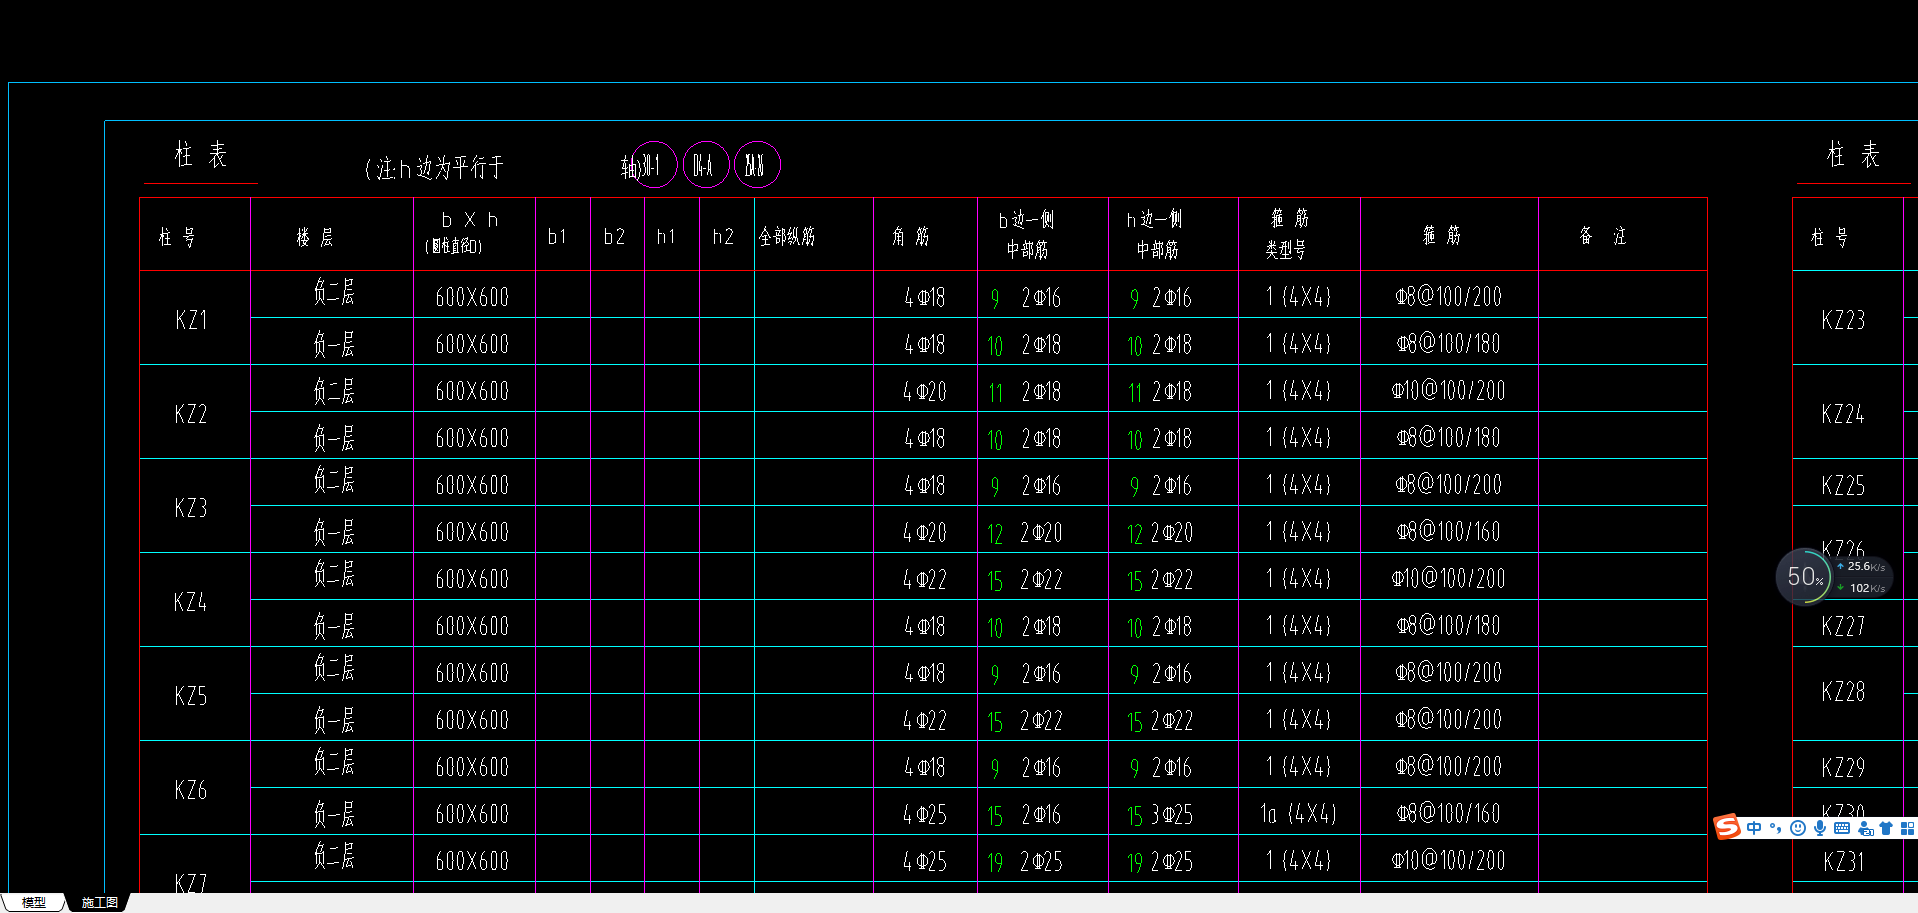Image resolution: width=1918 pixels, height=913 pixels.
Task: Open the emoji panel in IME bar
Action: tap(1798, 828)
